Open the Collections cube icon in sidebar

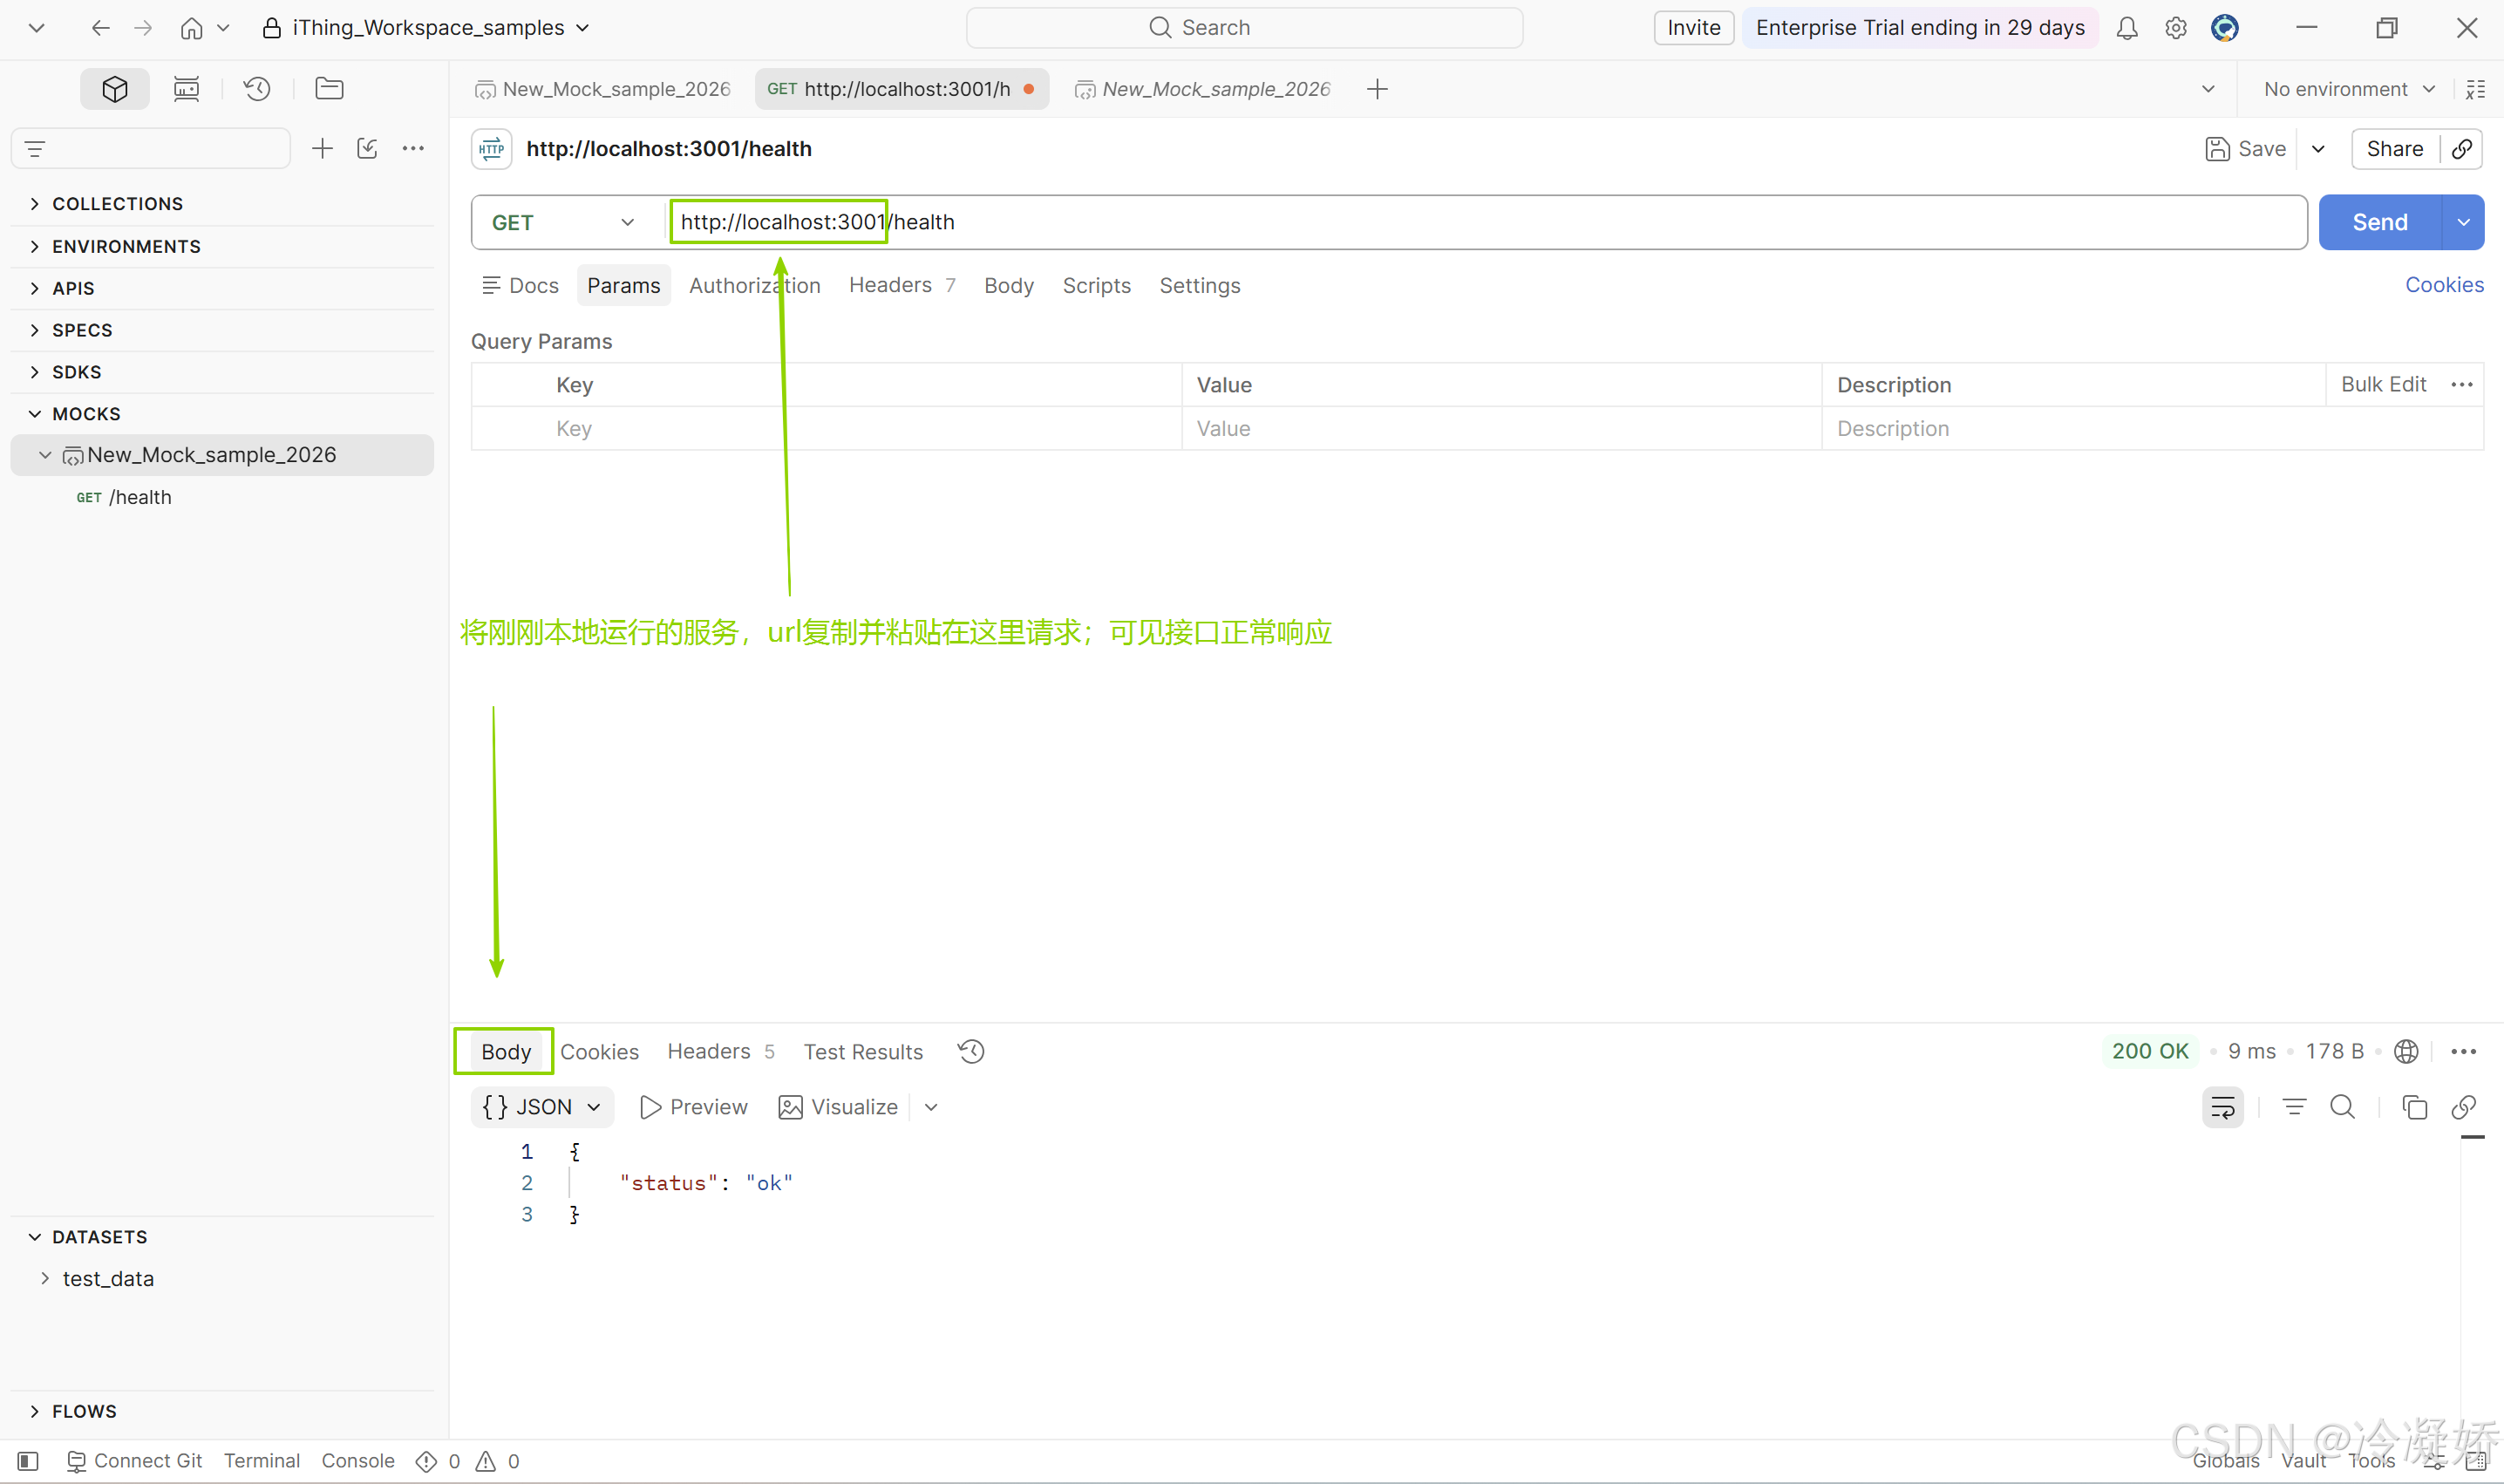pos(115,89)
